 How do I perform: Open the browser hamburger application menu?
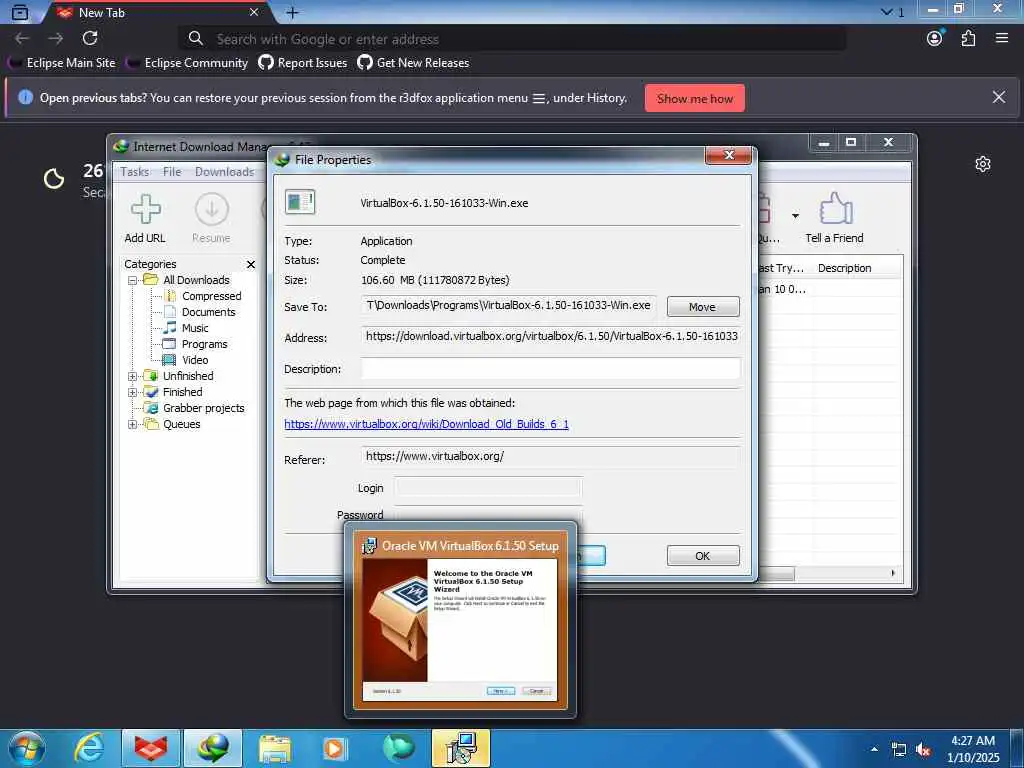[1002, 39]
